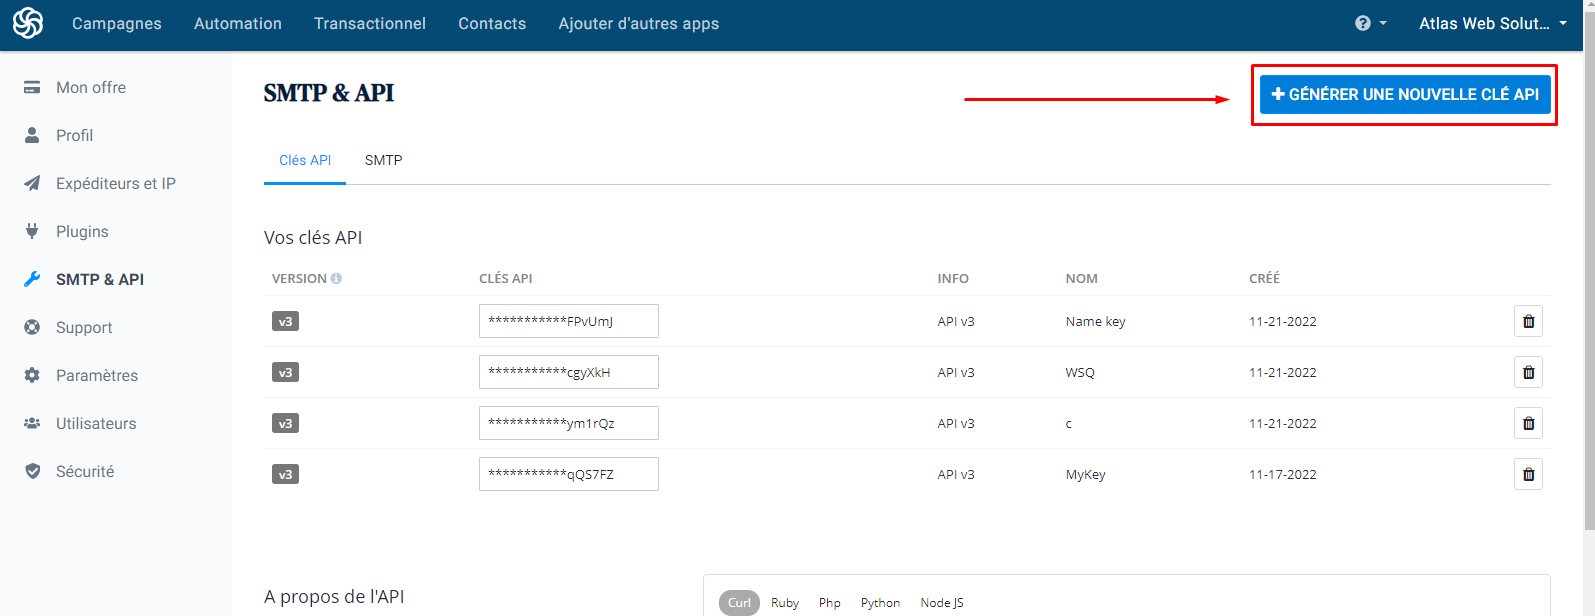
Task: Click the date 11-17-2022
Action: tap(1283, 474)
